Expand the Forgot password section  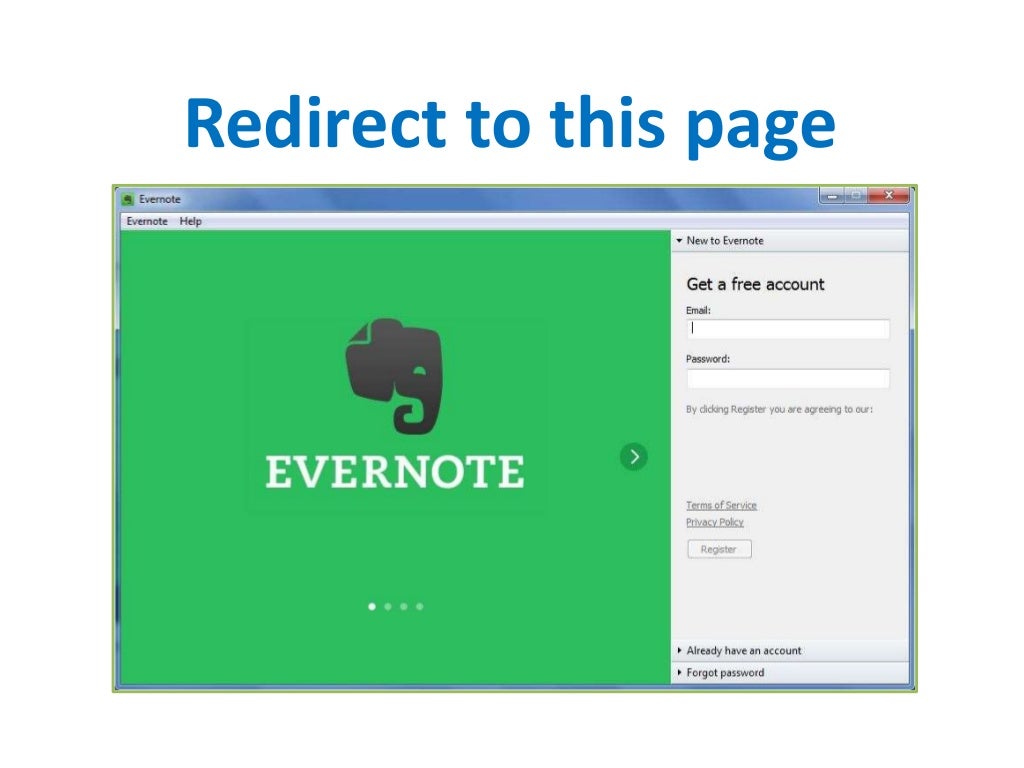pyautogui.click(x=790, y=673)
